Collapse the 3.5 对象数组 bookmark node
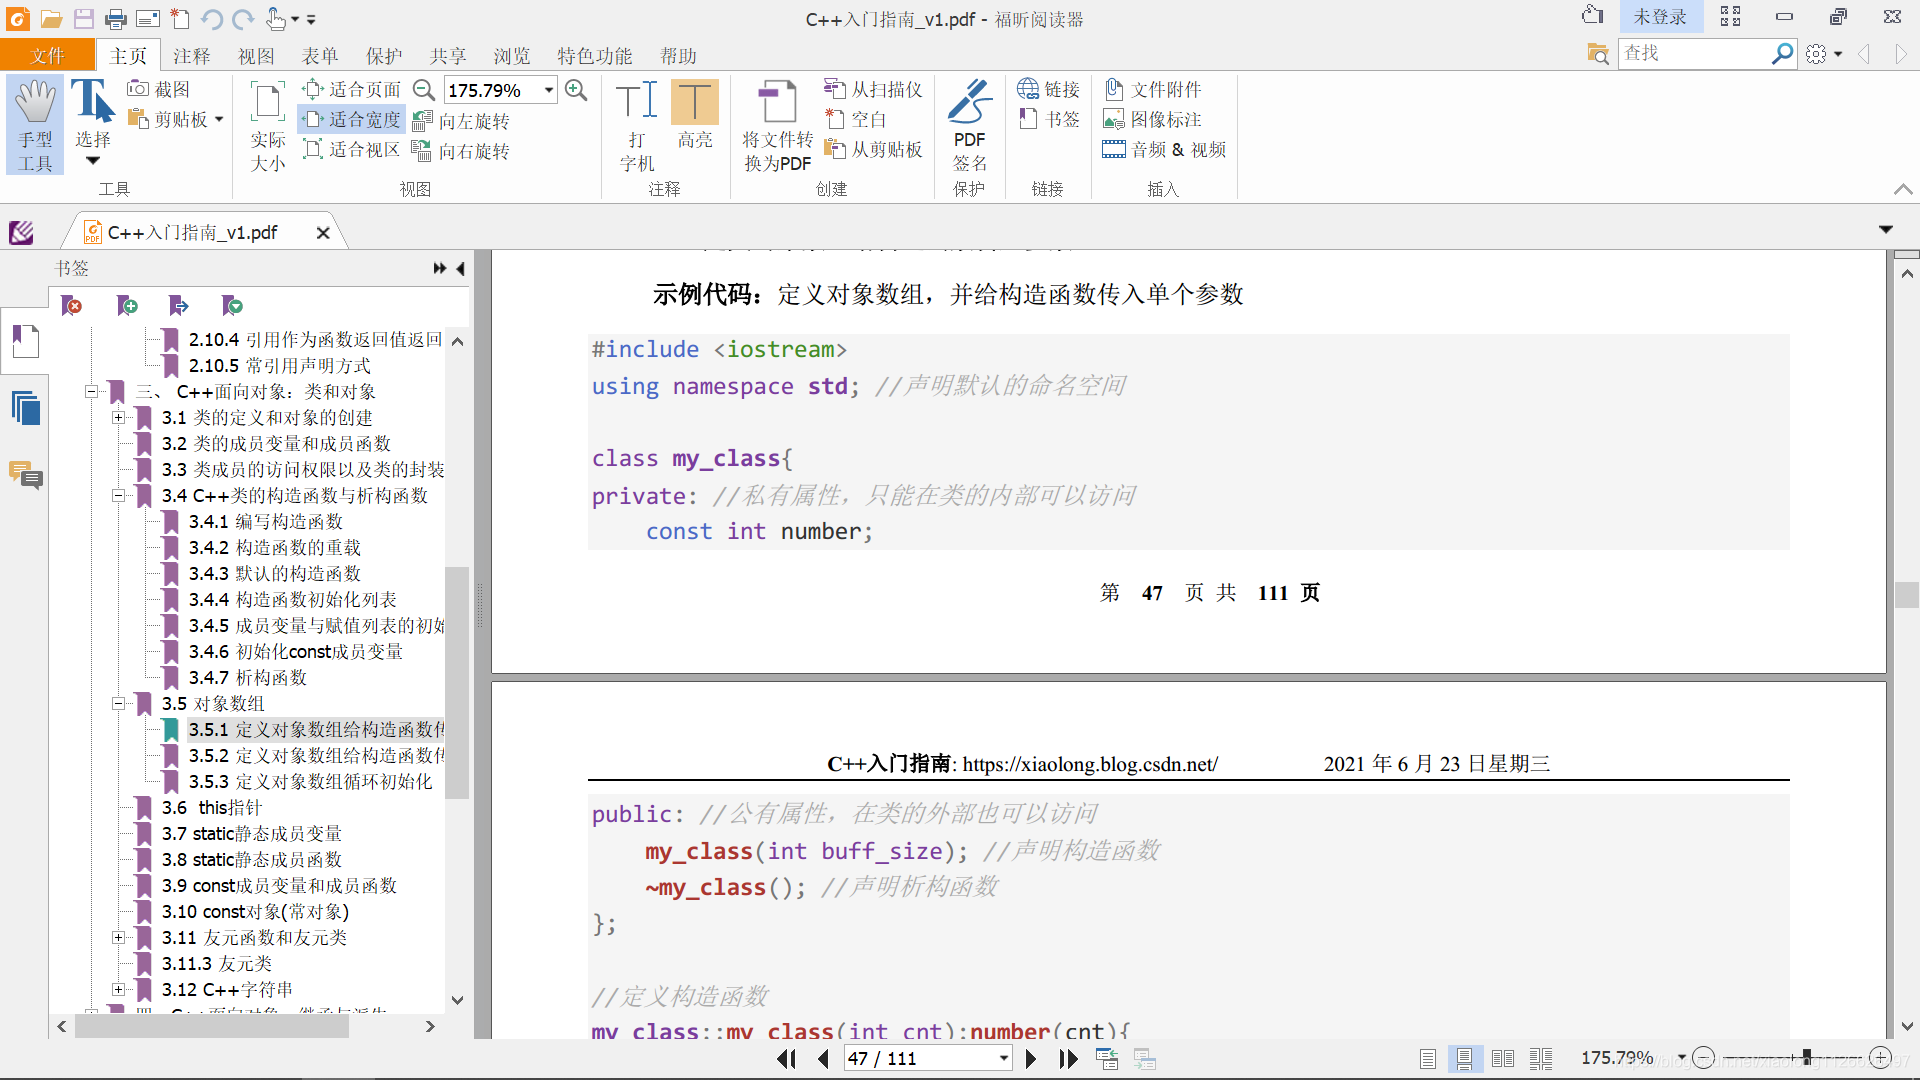1920x1080 pixels. pyautogui.click(x=118, y=704)
